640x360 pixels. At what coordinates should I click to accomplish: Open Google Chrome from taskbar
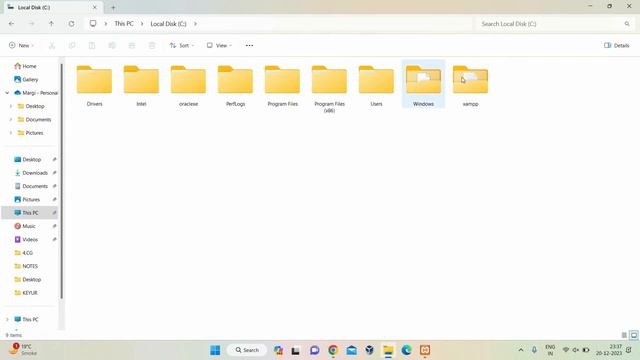(x=333, y=350)
